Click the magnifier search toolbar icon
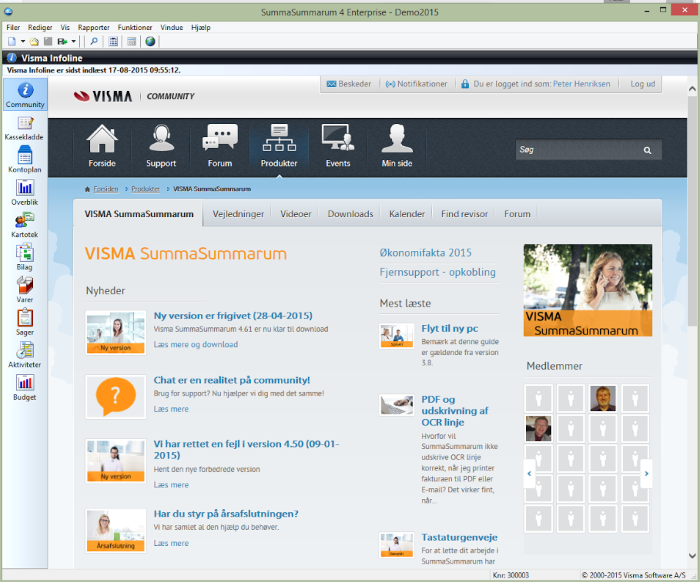This screenshot has height=582, width=700. pos(94,42)
